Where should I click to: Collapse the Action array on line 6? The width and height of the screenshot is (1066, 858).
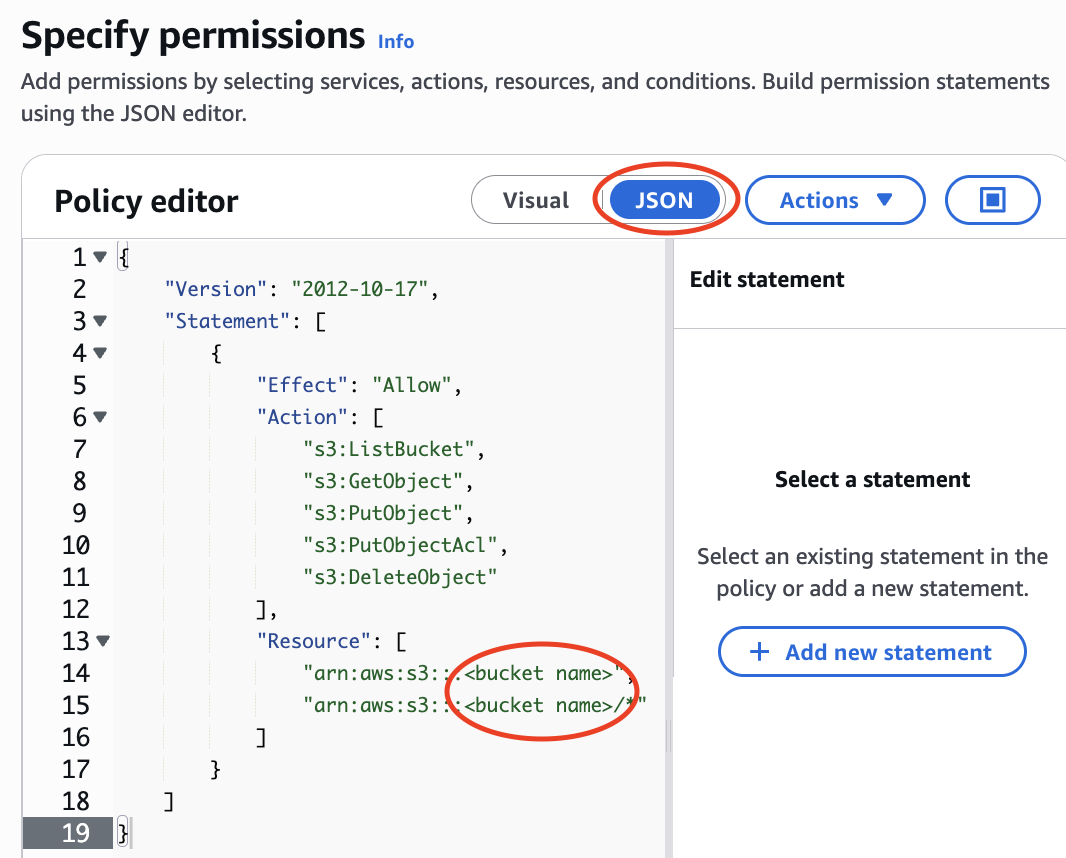pyautogui.click(x=99, y=418)
